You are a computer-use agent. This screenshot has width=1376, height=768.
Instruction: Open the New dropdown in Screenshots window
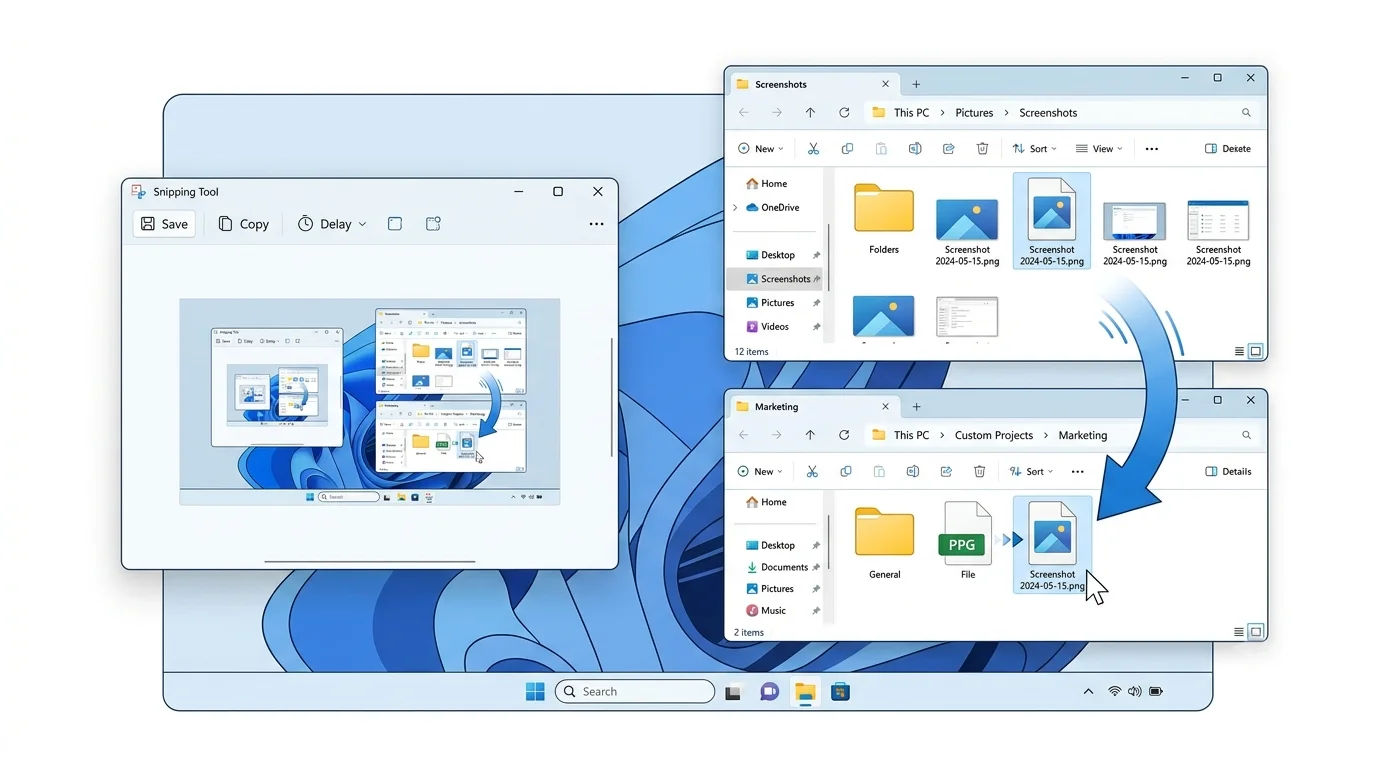761,148
